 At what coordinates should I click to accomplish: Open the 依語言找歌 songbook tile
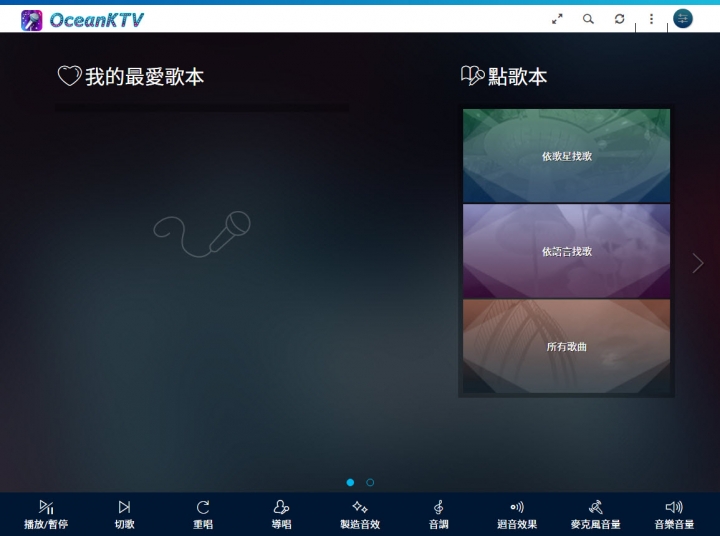[566, 251]
